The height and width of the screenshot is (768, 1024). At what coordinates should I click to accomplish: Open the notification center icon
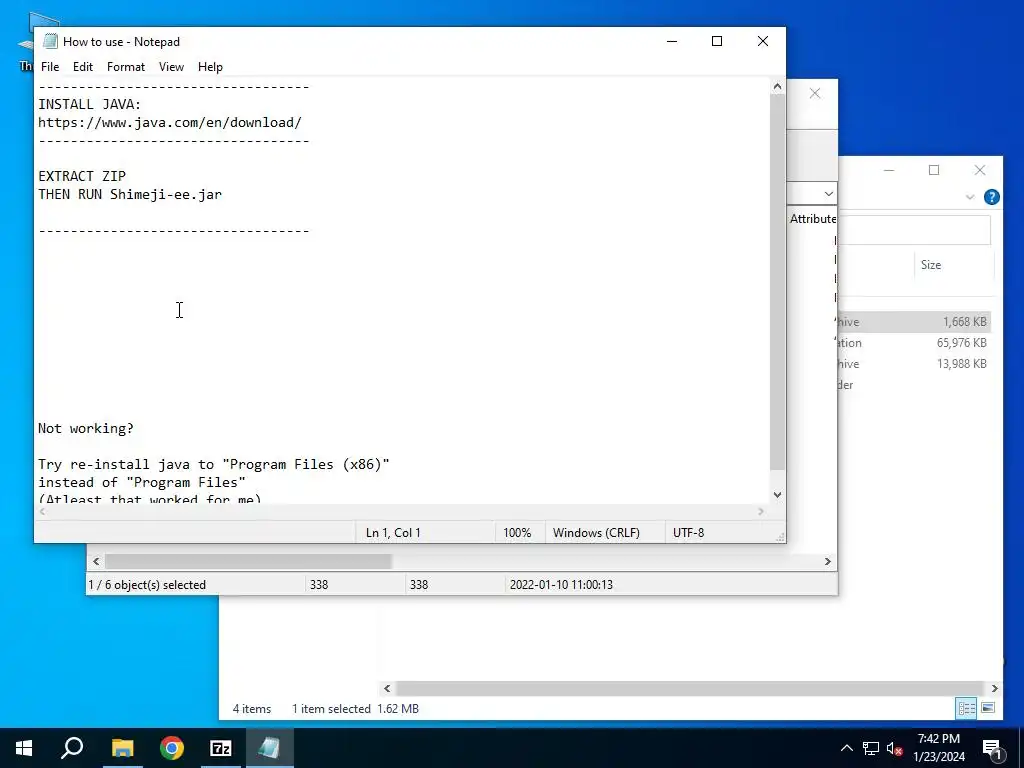(993, 748)
